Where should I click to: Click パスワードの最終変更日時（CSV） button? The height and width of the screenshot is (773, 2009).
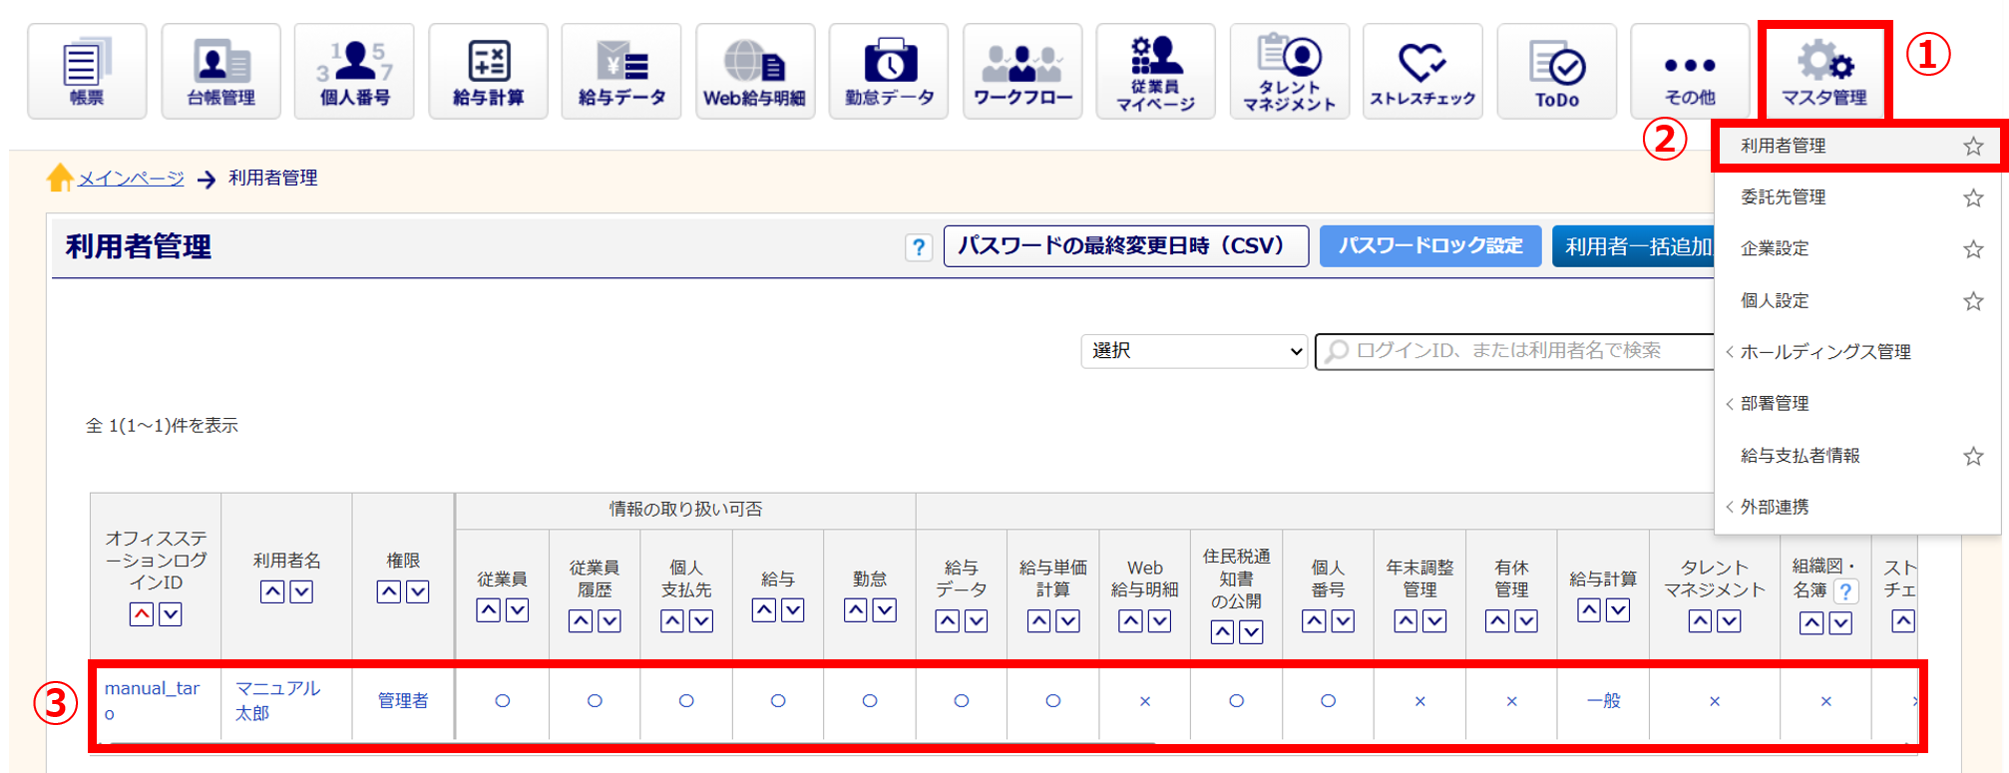point(1126,246)
